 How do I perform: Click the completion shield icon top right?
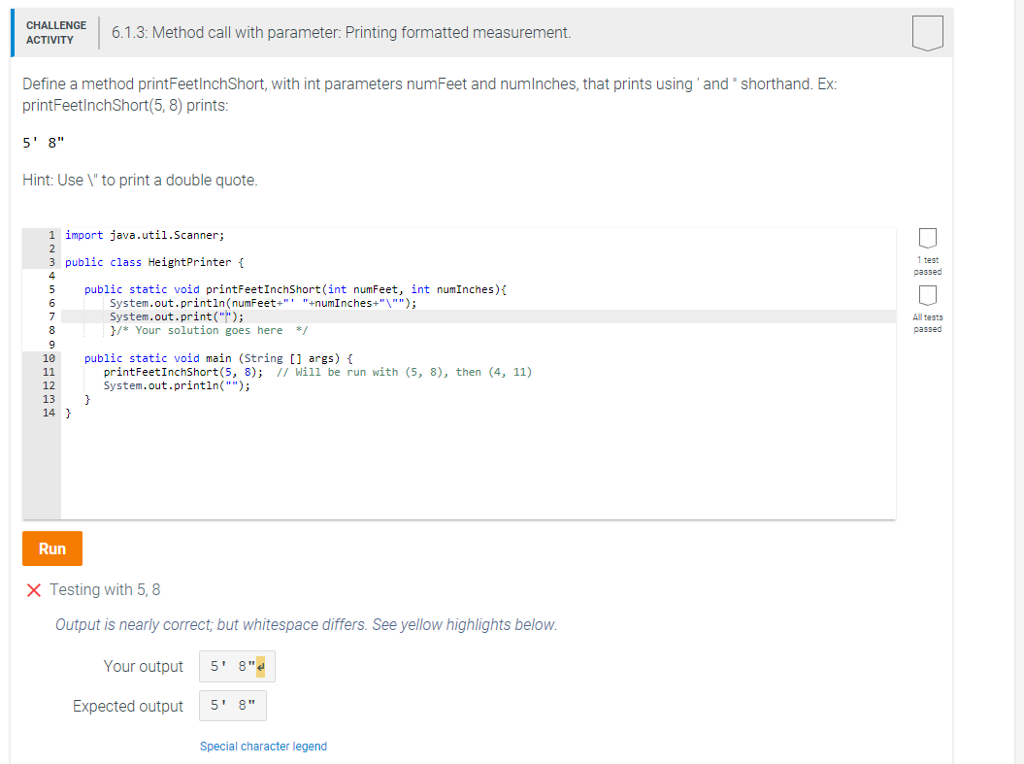(x=927, y=32)
